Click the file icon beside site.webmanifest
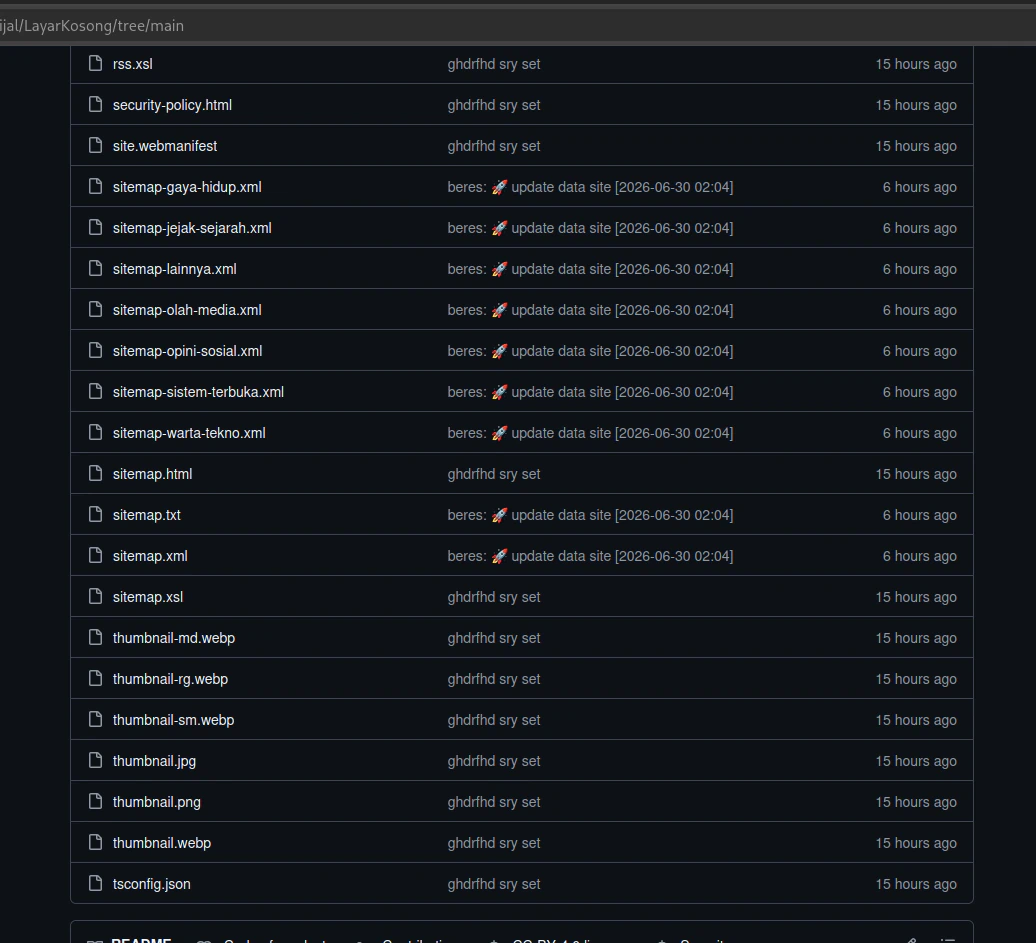 tap(95, 145)
